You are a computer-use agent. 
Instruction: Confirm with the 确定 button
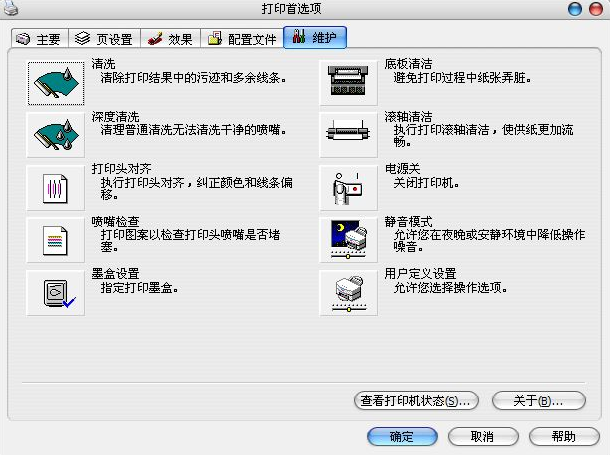(402, 437)
